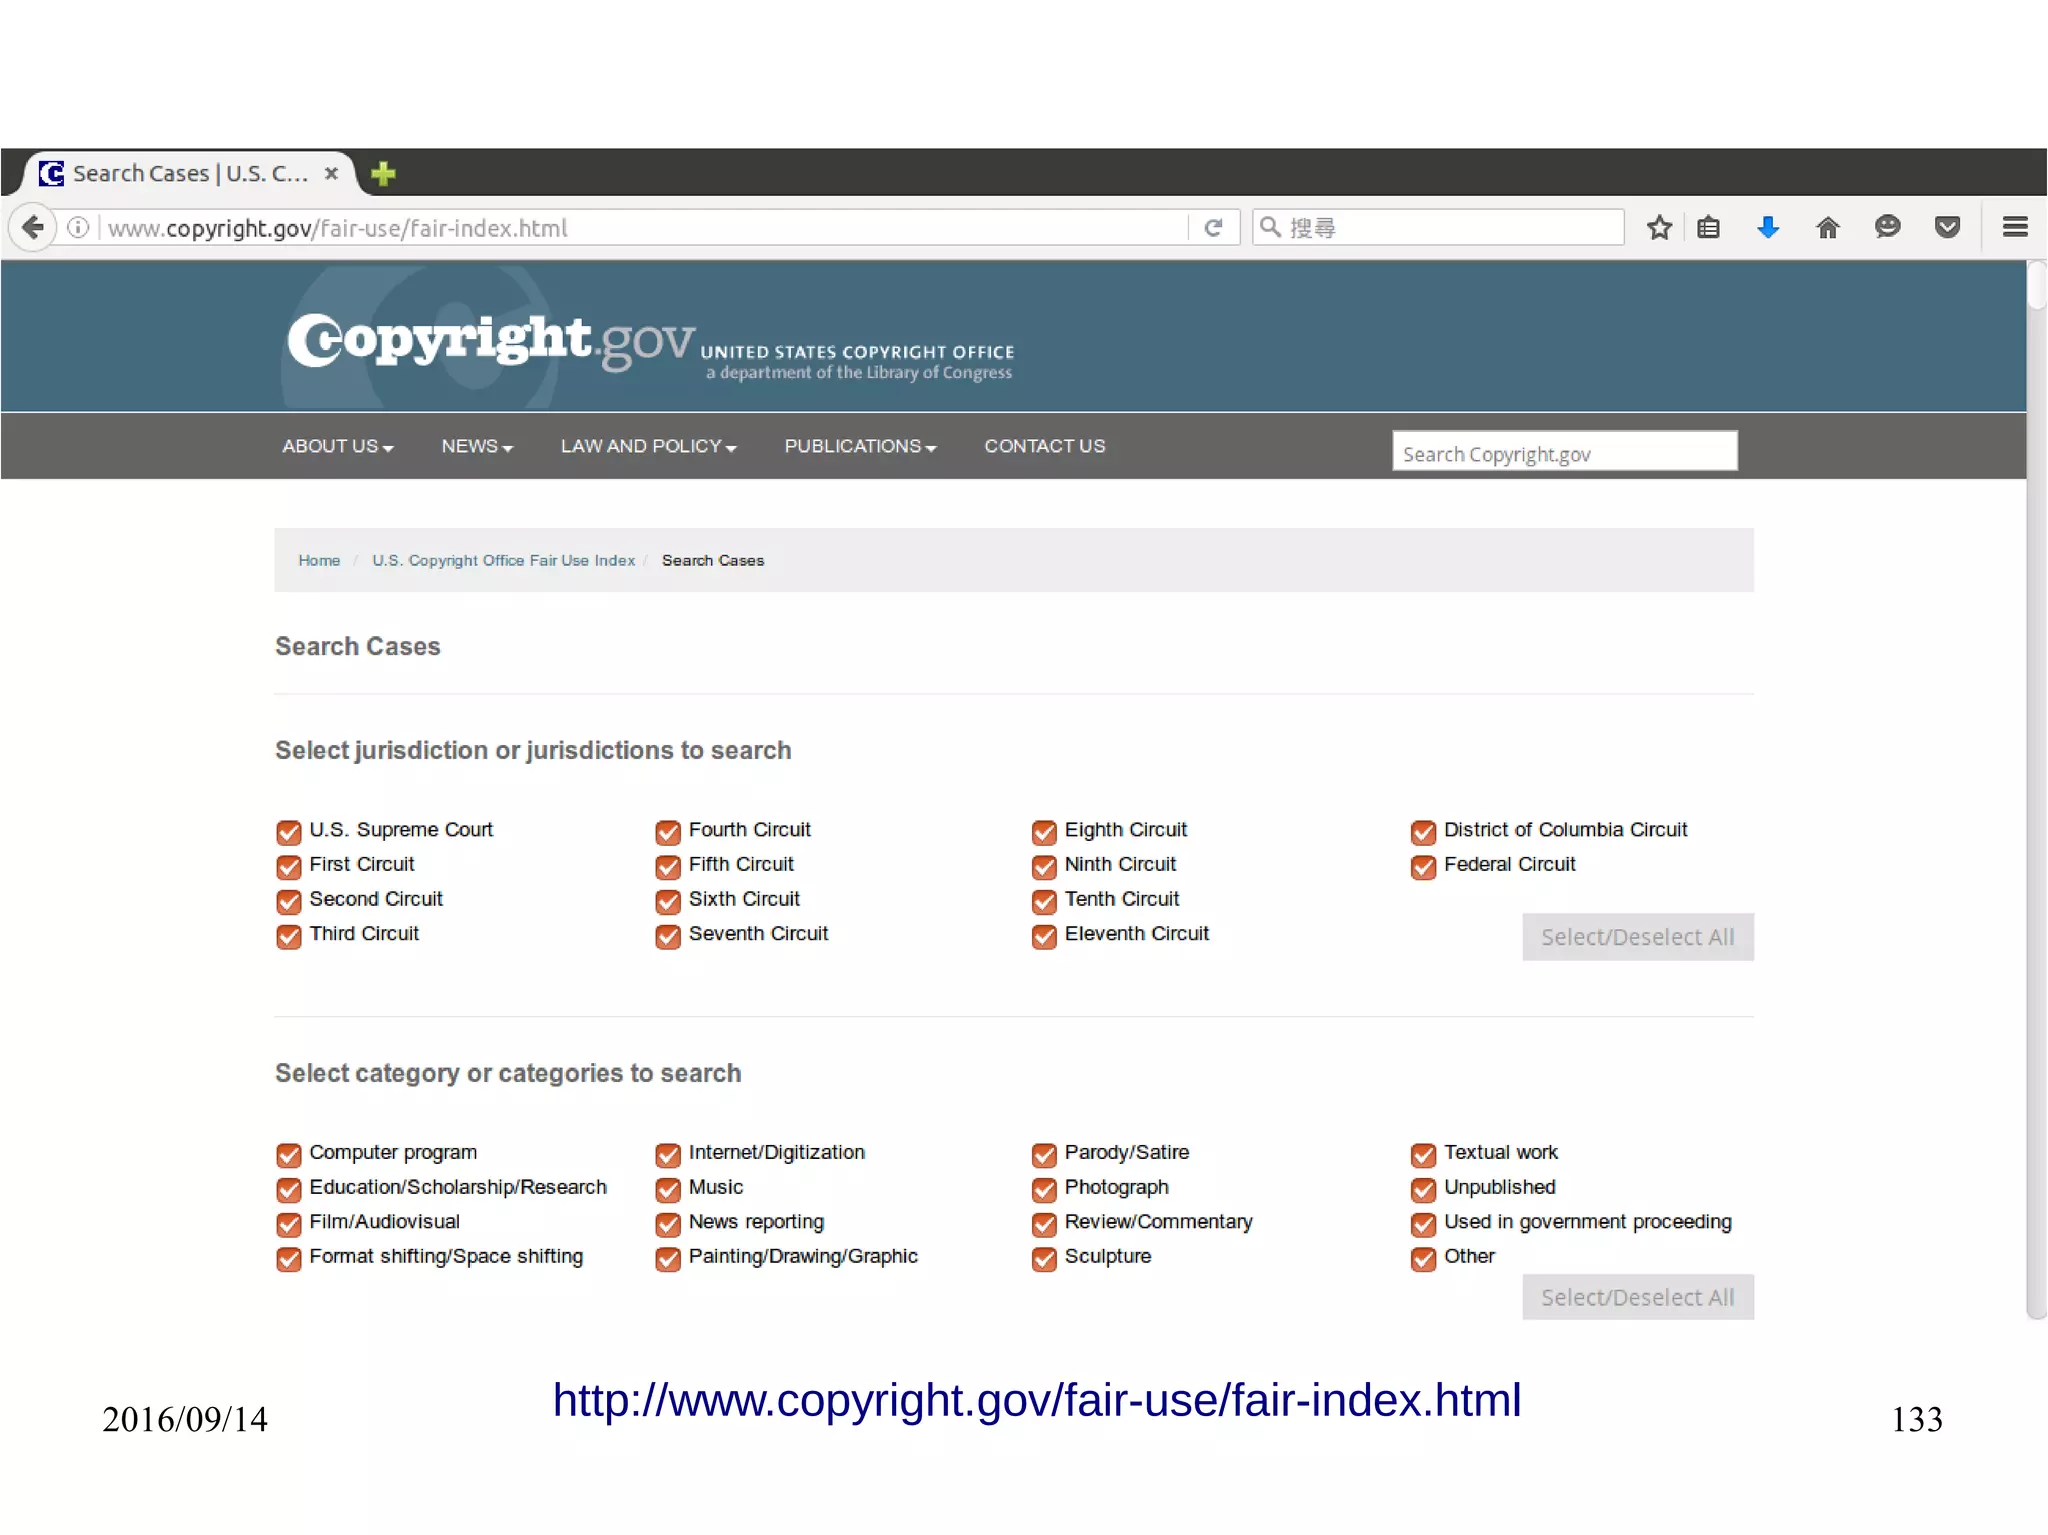Expand the Publications dropdown menu
The height and width of the screenshot is (1535, 2048).
pyautogui.click(x=860, y=446)
